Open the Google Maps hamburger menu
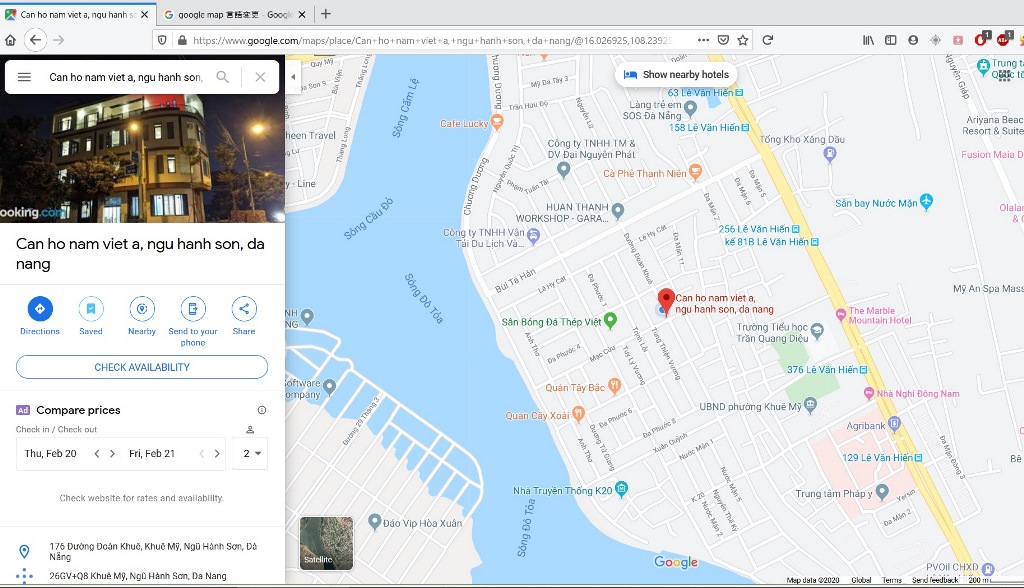Screen dimensions: 1024x588 (25, 77)
